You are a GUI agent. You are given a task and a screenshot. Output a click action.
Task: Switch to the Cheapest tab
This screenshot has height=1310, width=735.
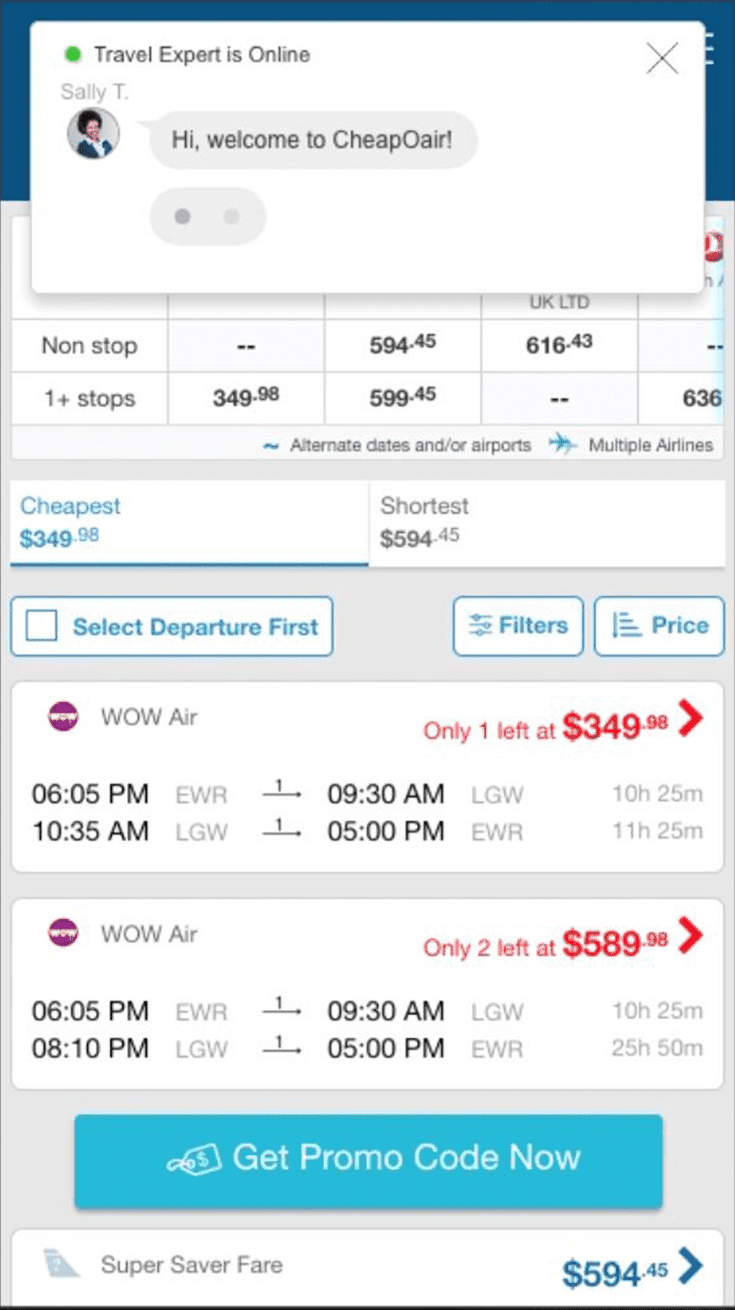coord(189,523)
